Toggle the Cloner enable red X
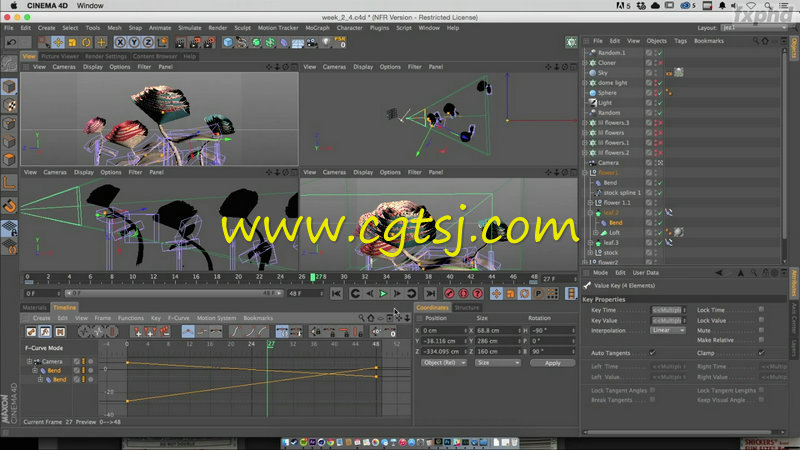800x450 pixels. point(661,63)
